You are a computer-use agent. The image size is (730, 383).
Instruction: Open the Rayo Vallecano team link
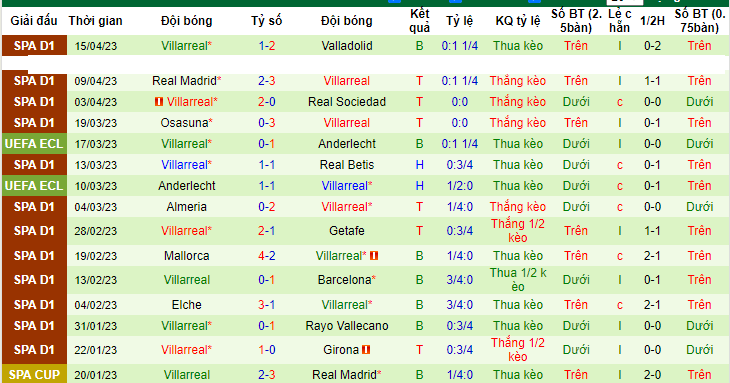[347, 326]
